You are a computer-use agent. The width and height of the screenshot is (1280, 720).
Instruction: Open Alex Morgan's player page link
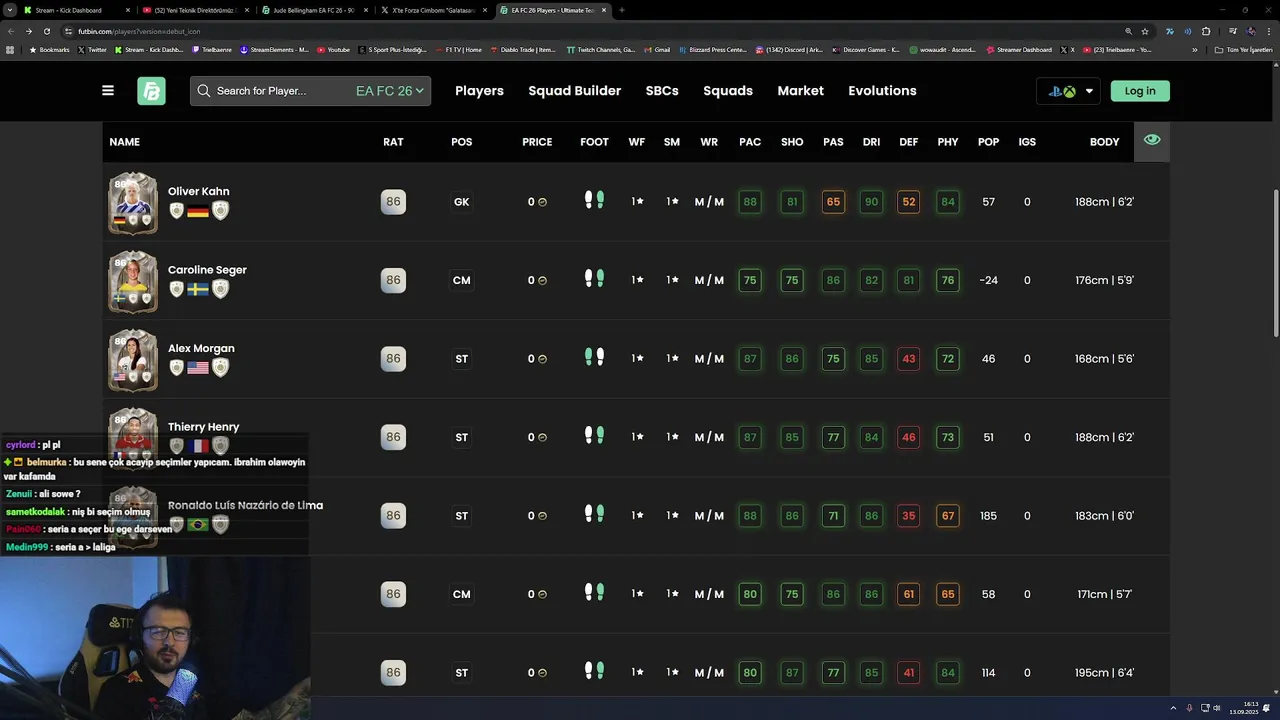(201, 348)
